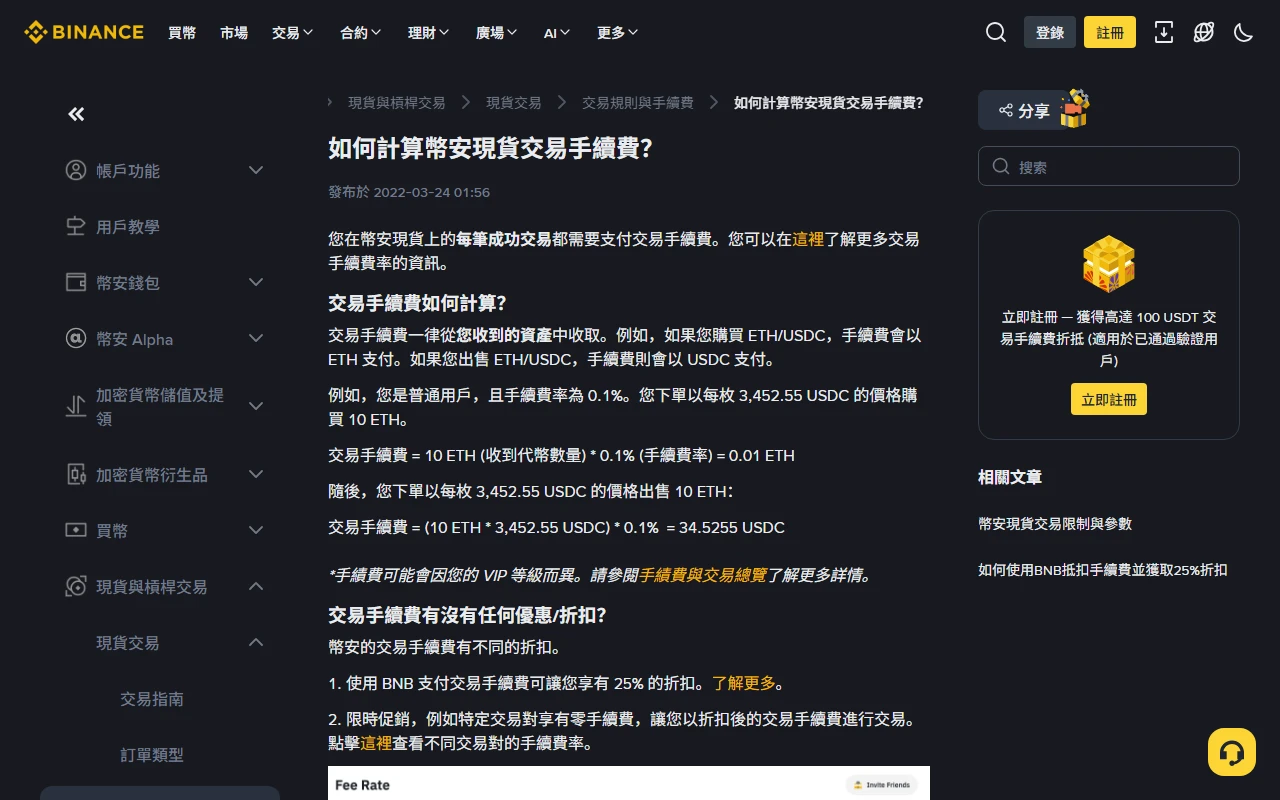This screenshot has width=1280, height=800.
Task: Toggle dark mode moon icon
Action: coord(1244,32)
